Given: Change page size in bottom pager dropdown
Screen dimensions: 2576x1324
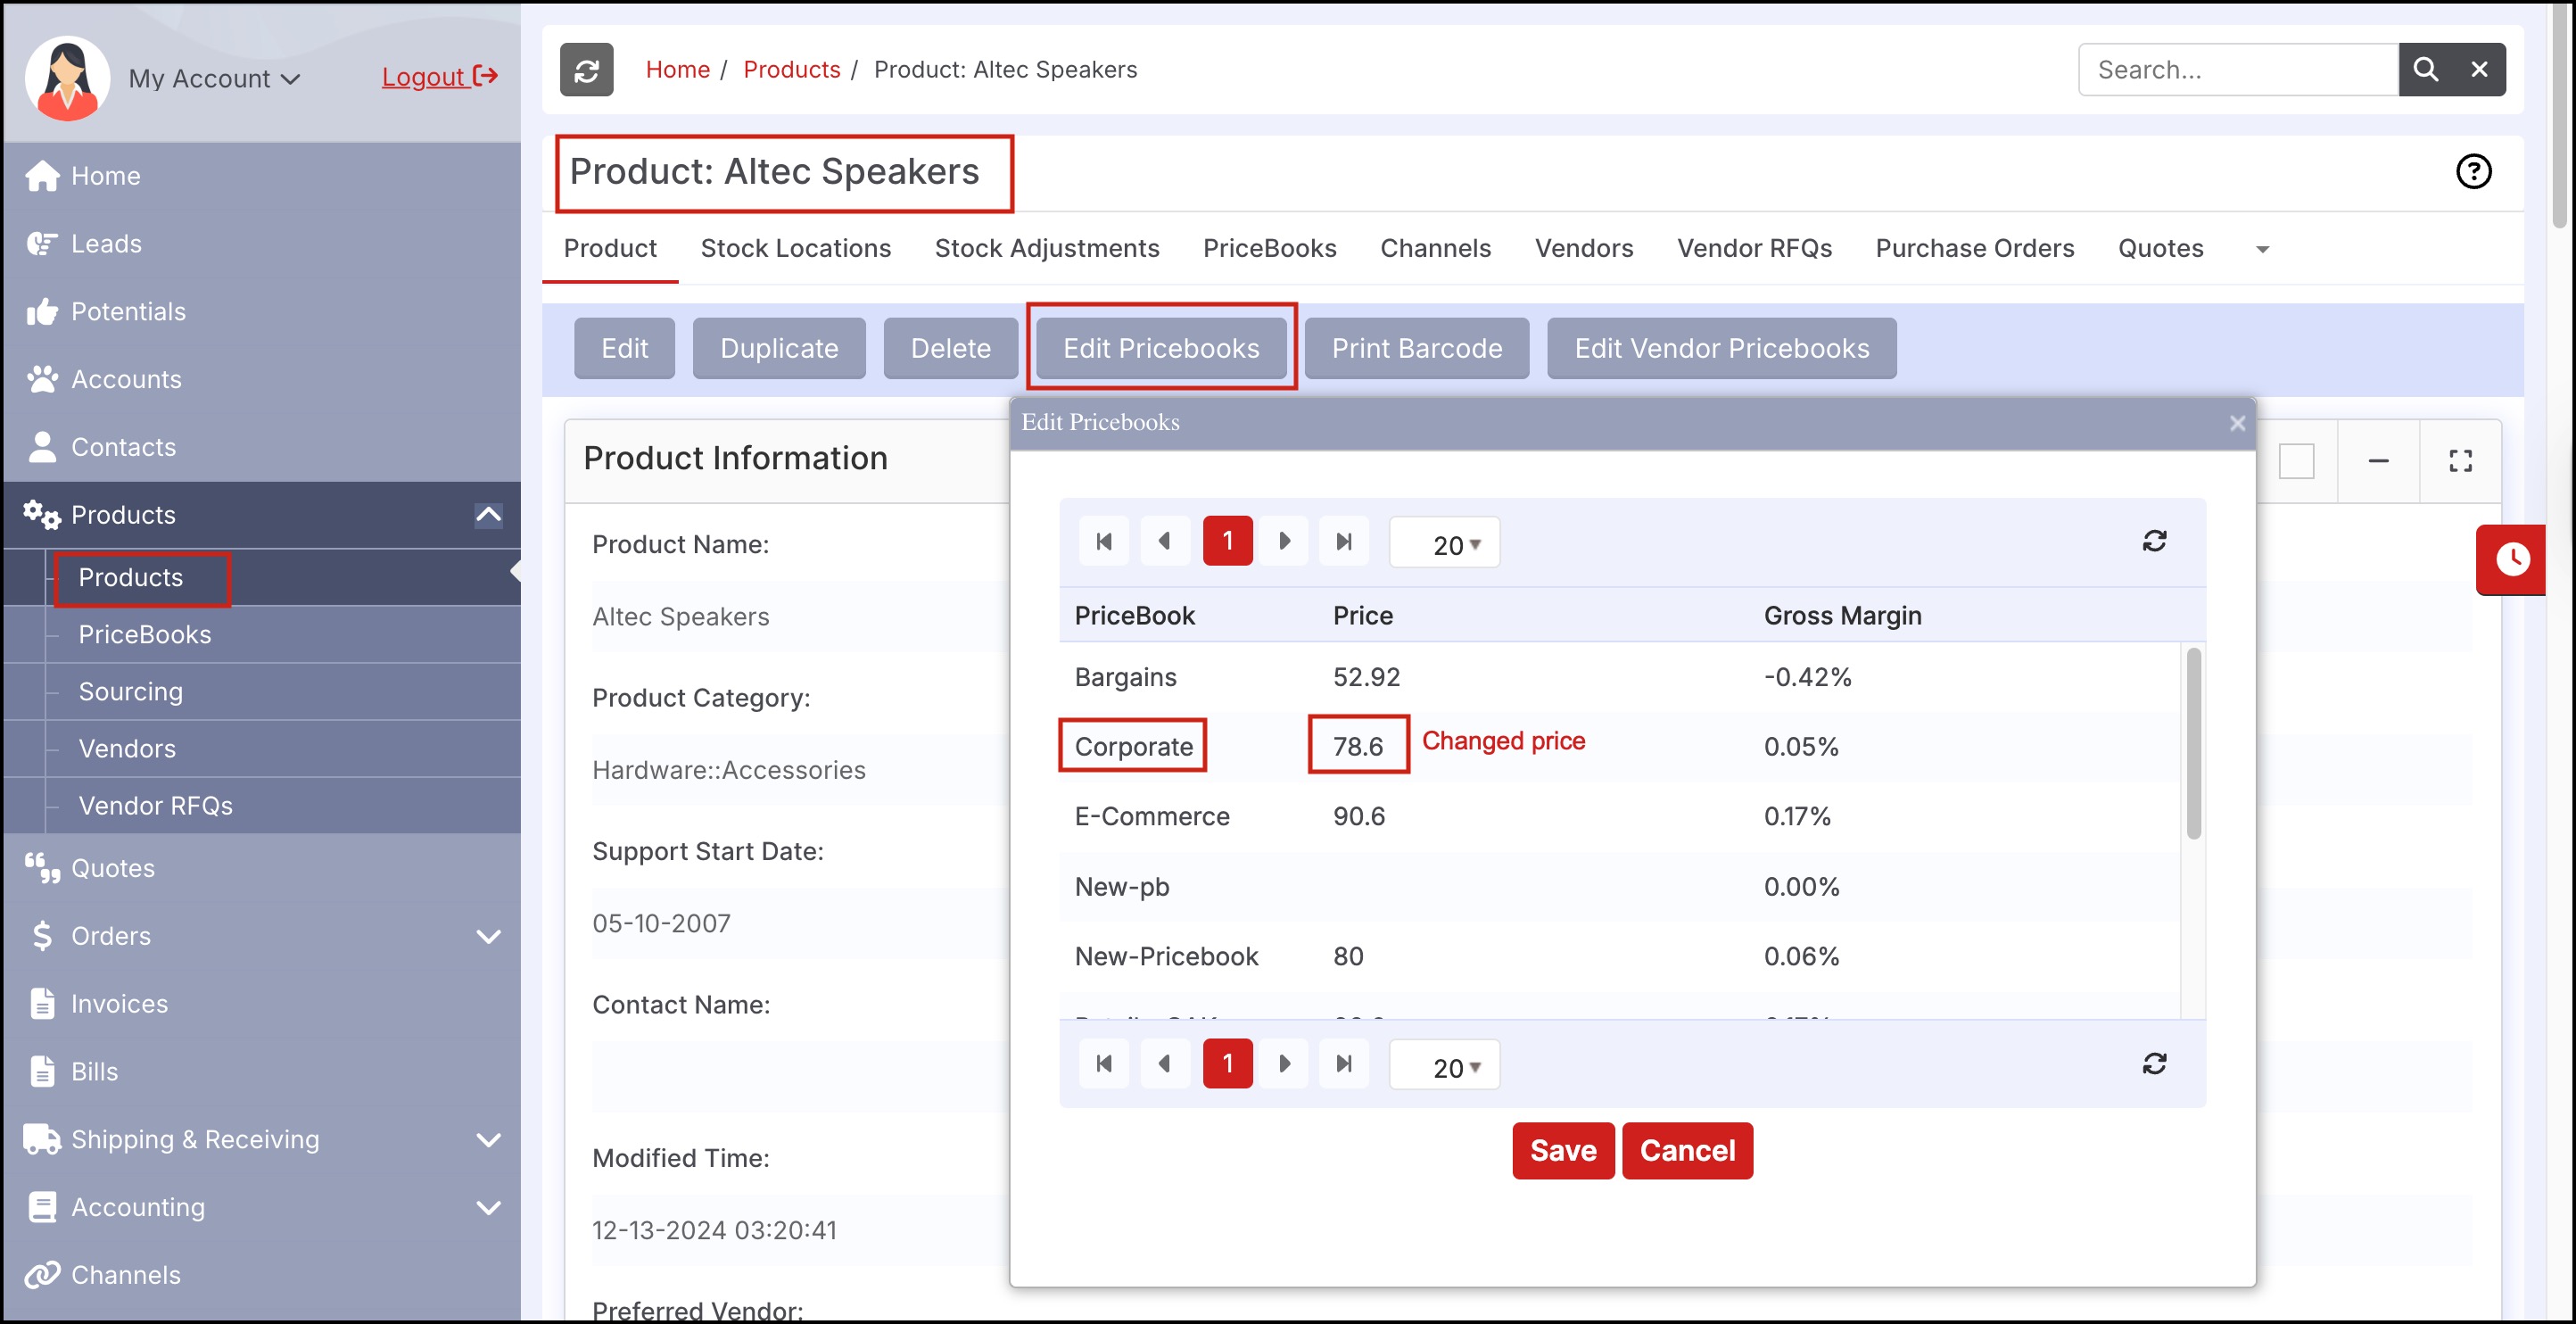Looking at the screenshot, I should pyautogui.click(x=1445, y=1066).
